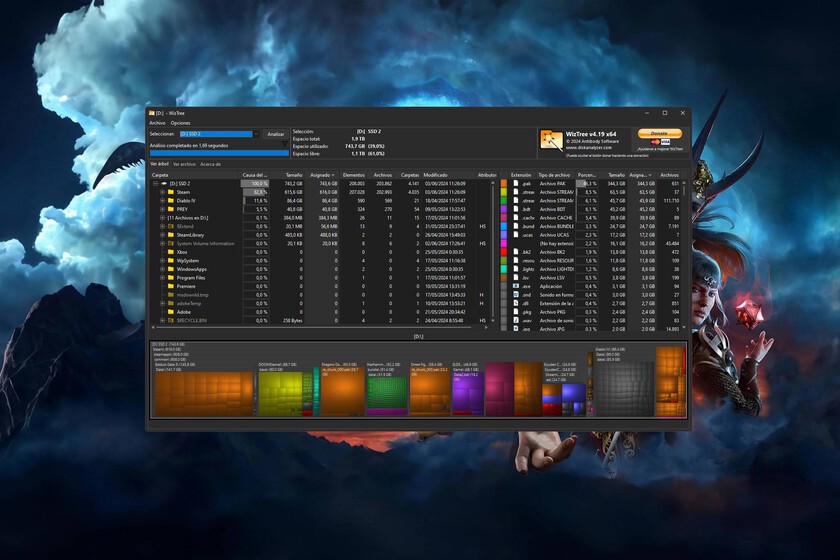Screen dimensions: 840x560
Task: Open the drive selector dropdown arrow
Action: point(256,134)
